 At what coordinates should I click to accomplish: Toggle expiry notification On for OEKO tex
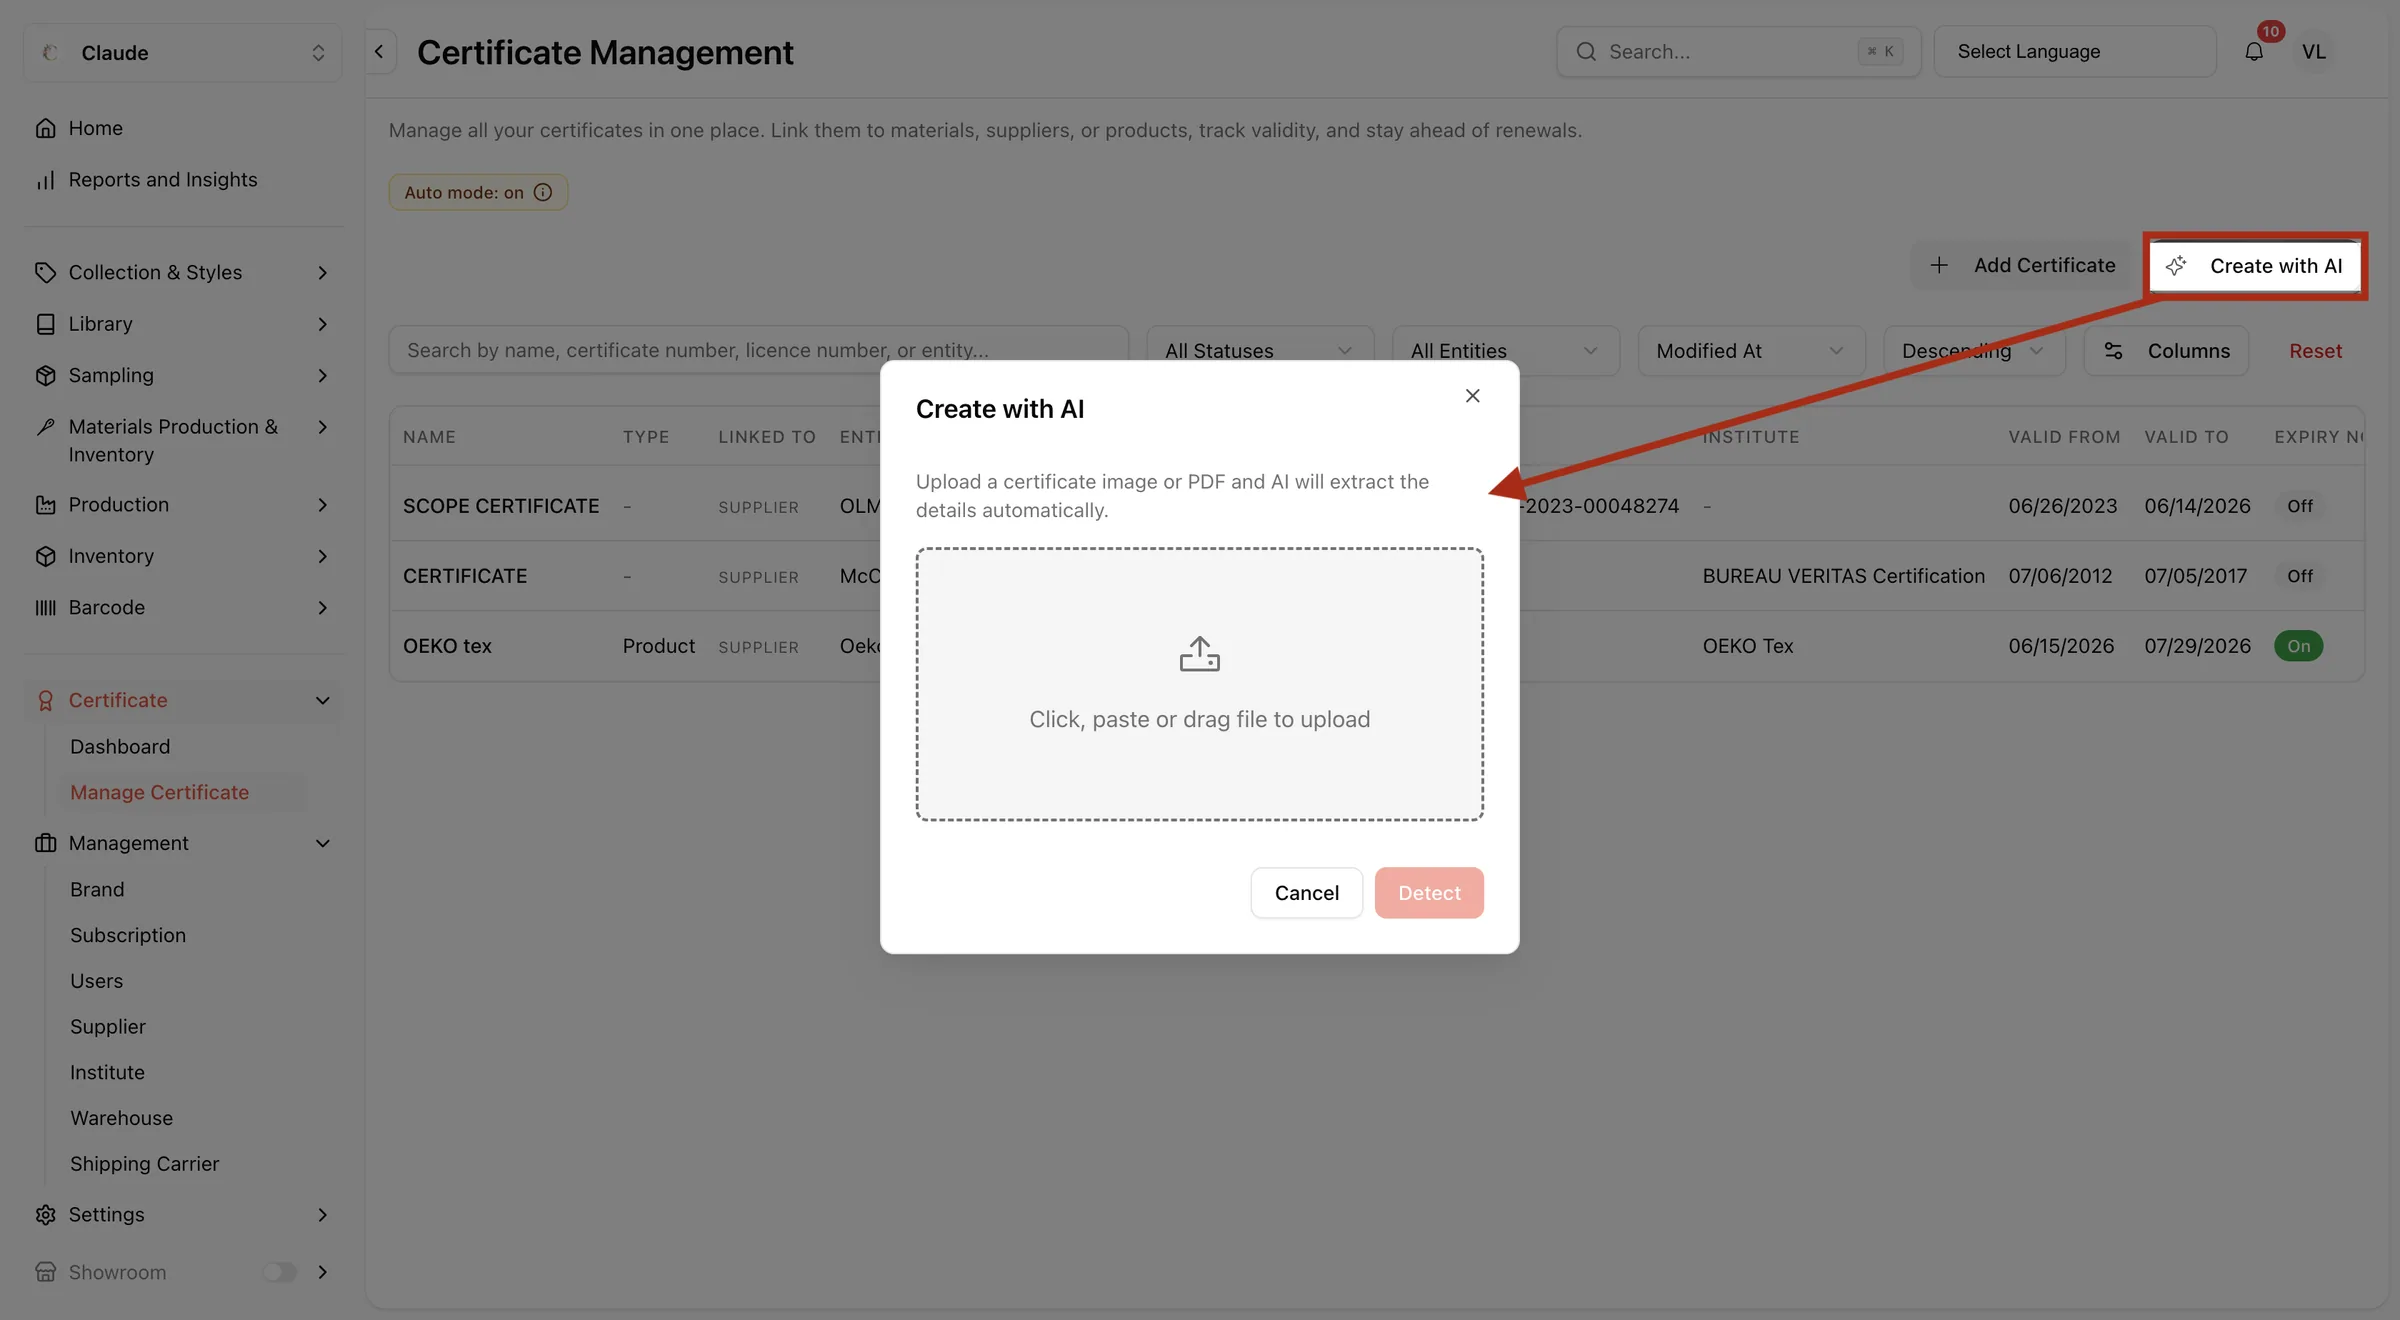[x=2298, y=646]
